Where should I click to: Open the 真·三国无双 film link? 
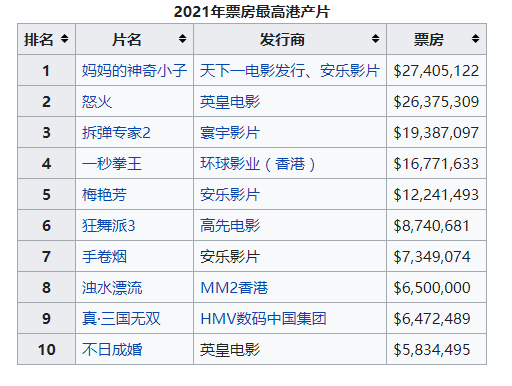click(x=121, y=319)
